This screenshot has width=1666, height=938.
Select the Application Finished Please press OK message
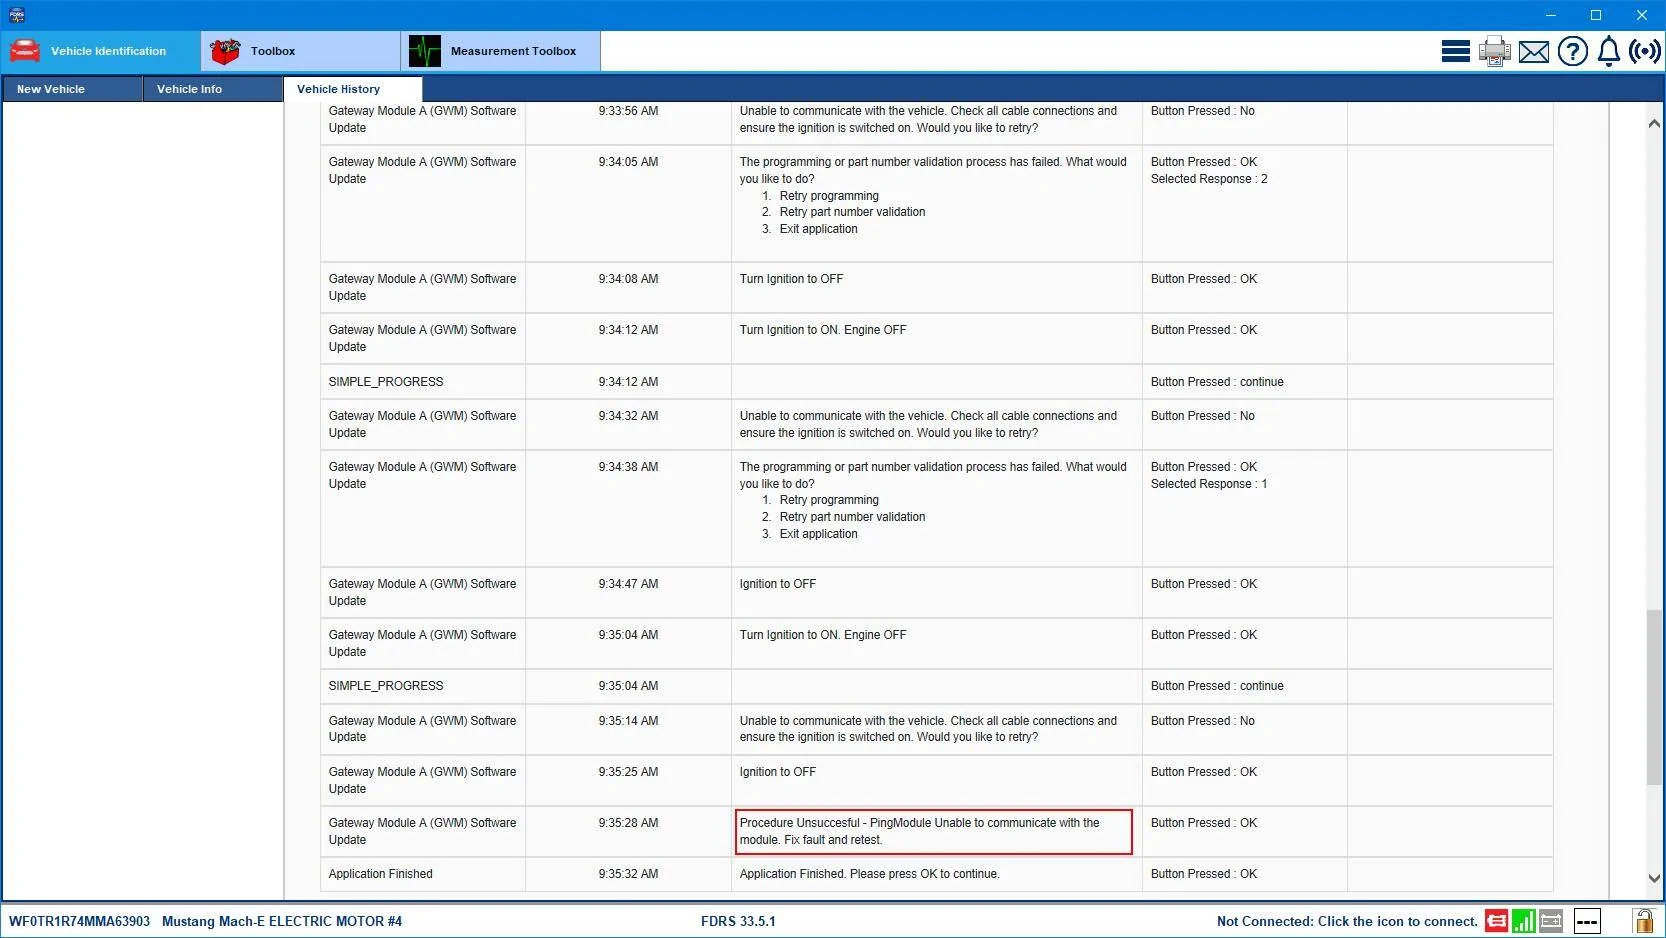click(x=869, y=874)
